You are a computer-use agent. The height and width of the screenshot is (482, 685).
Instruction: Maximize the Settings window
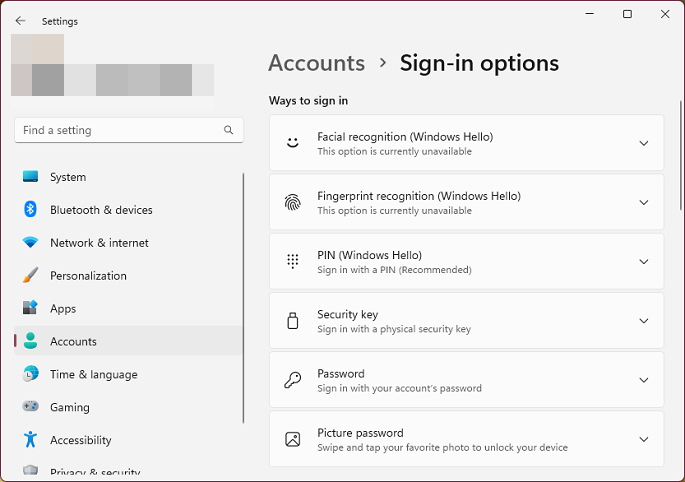(x=627, y=14)
